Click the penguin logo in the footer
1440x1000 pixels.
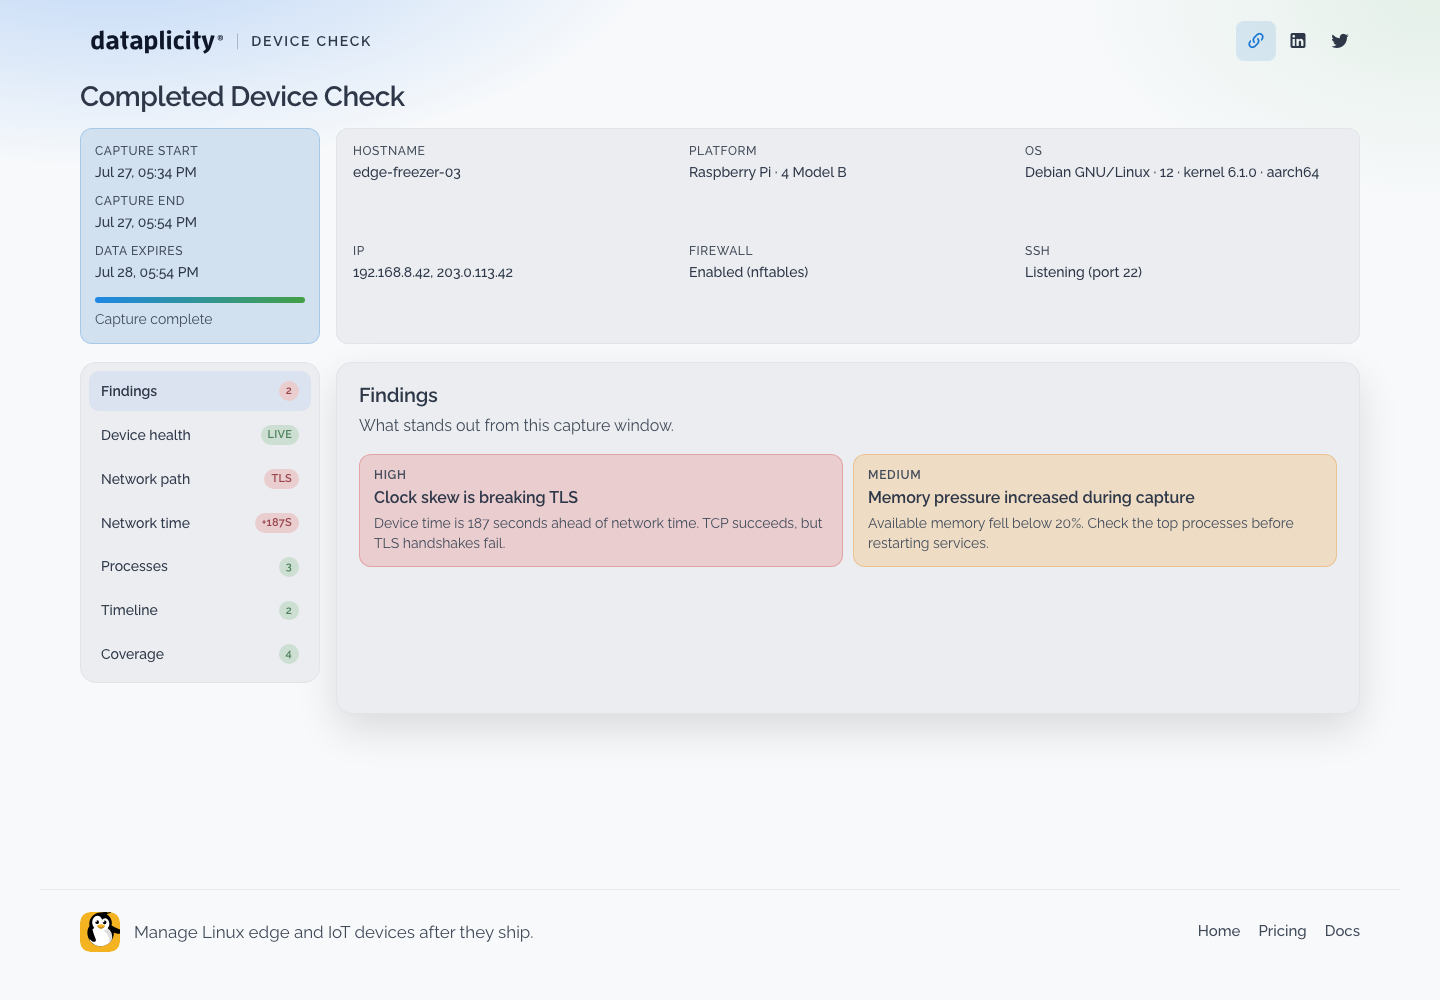click(x=100, y=932)
